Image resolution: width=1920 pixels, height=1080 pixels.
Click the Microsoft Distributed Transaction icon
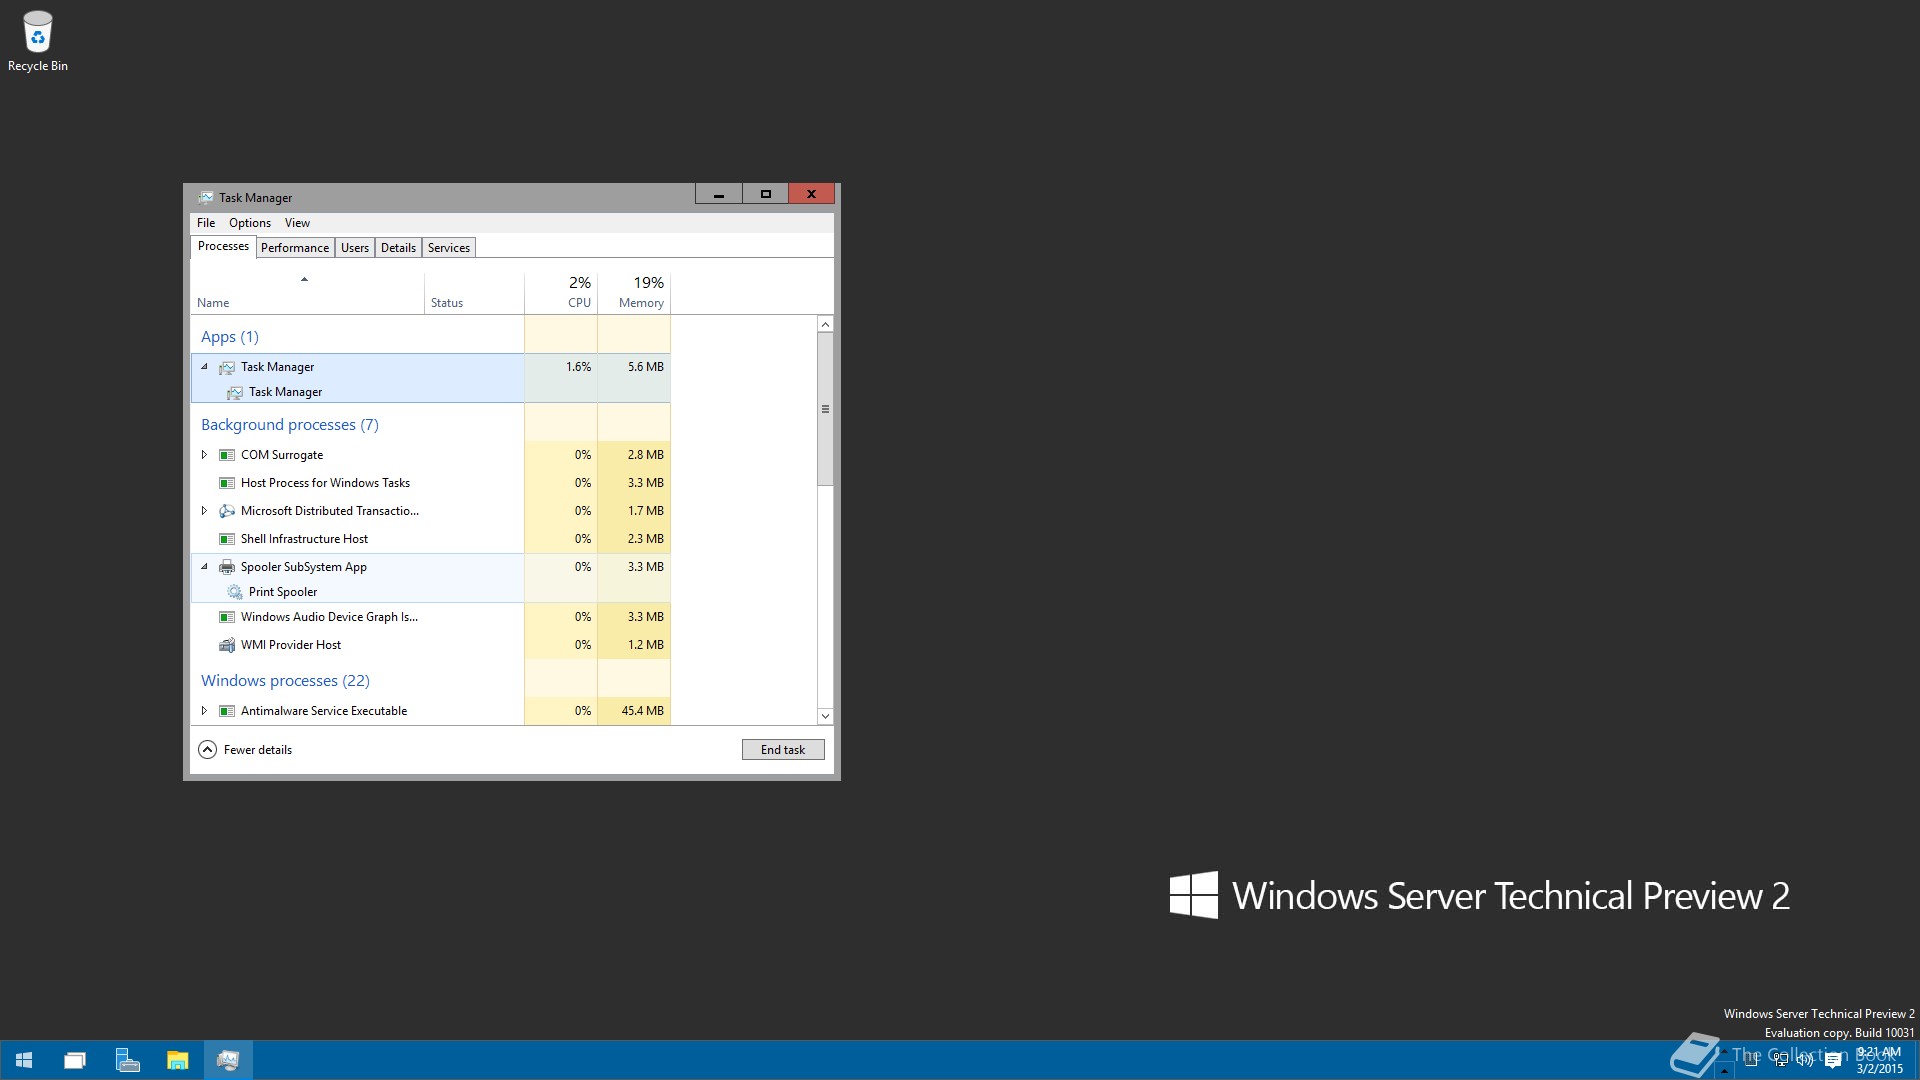point(227,511)
